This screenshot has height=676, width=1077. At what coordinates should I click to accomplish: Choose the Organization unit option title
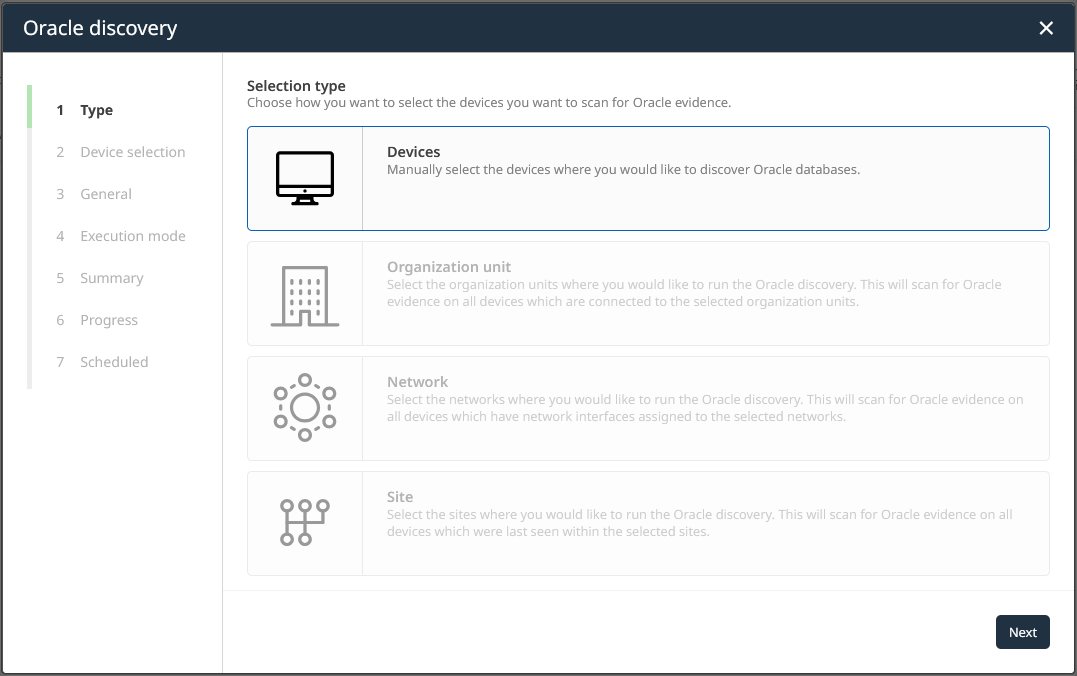tap(449, 267)
